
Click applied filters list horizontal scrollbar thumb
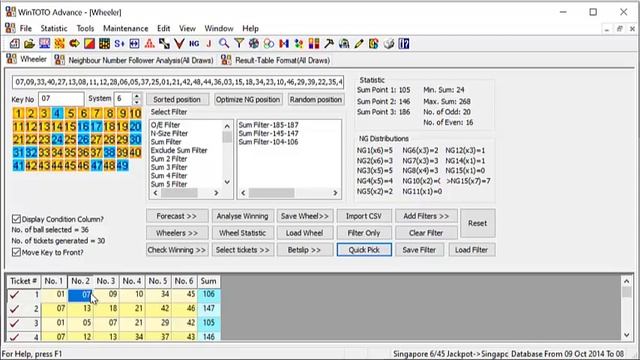pos(271,193)
